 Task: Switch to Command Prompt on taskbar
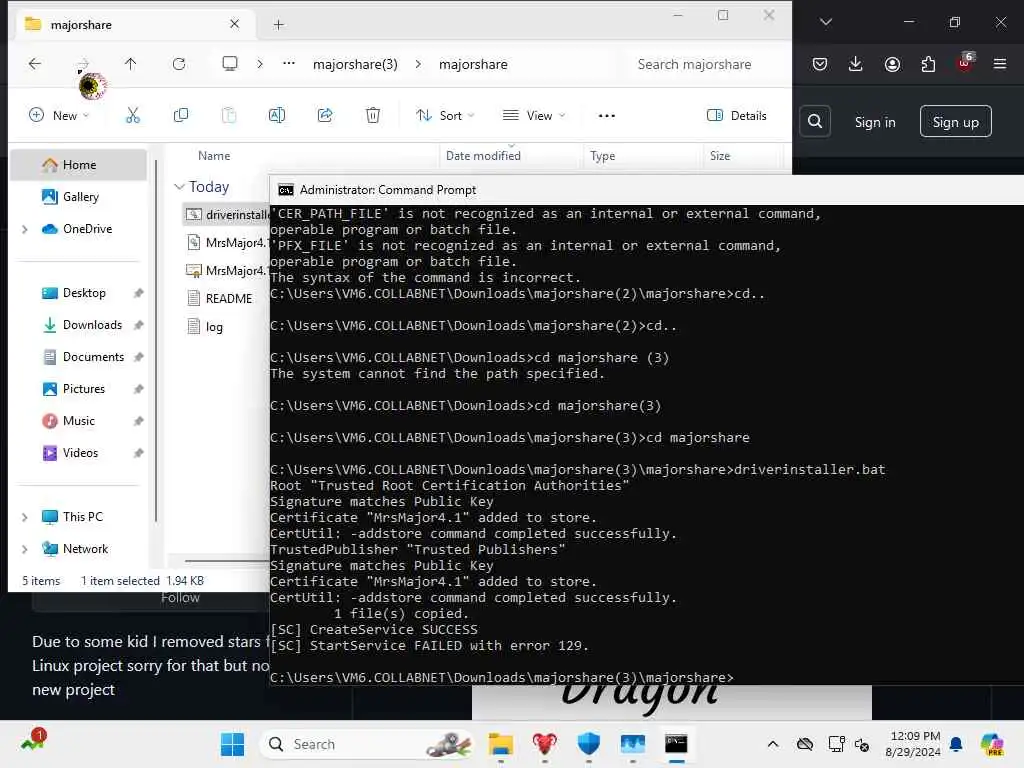click(676, 744)
